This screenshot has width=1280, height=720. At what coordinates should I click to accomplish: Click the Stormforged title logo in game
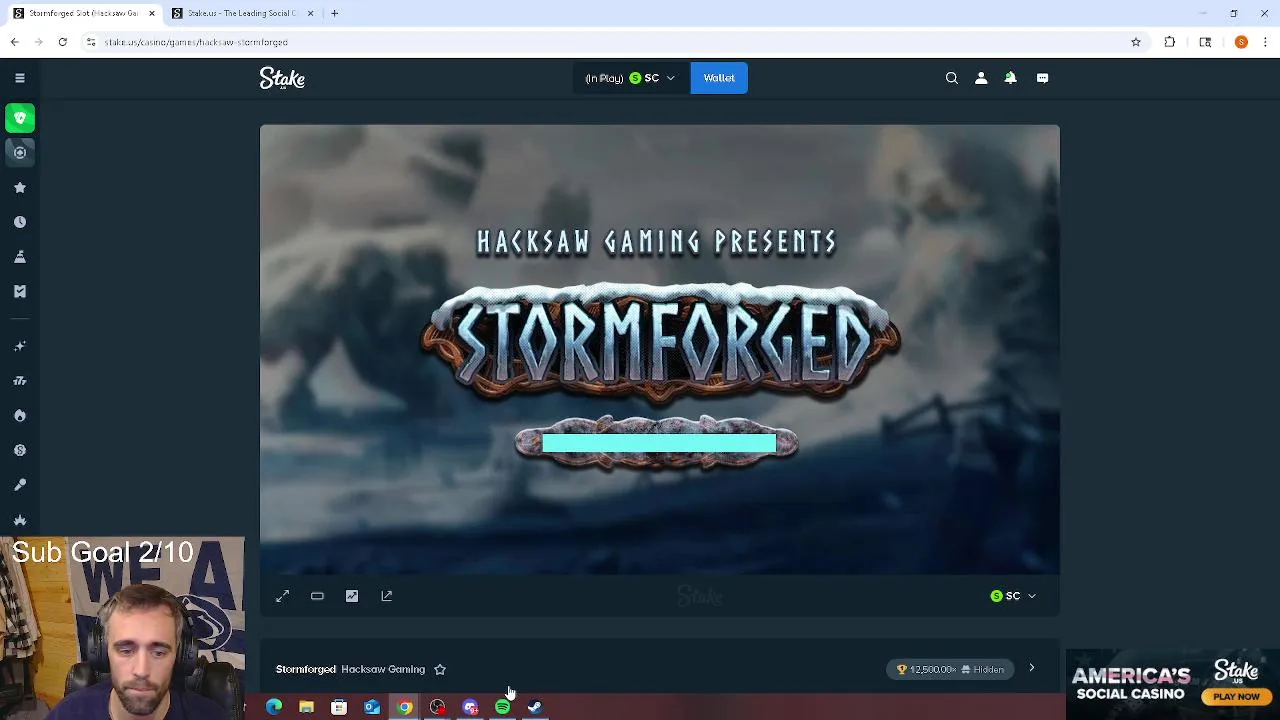click(x=660, y=343)
